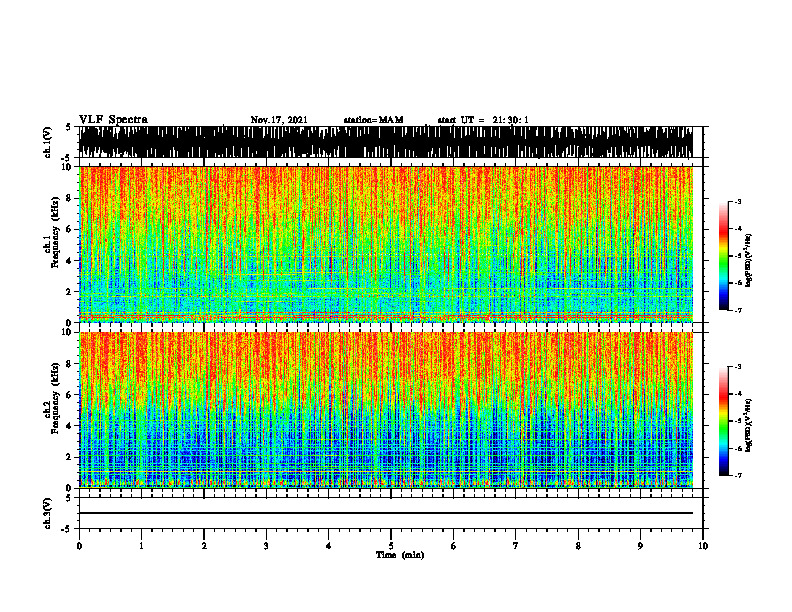
Task: Click inside the ch.1 frequency spectrogram
Action: coord(386,244)
